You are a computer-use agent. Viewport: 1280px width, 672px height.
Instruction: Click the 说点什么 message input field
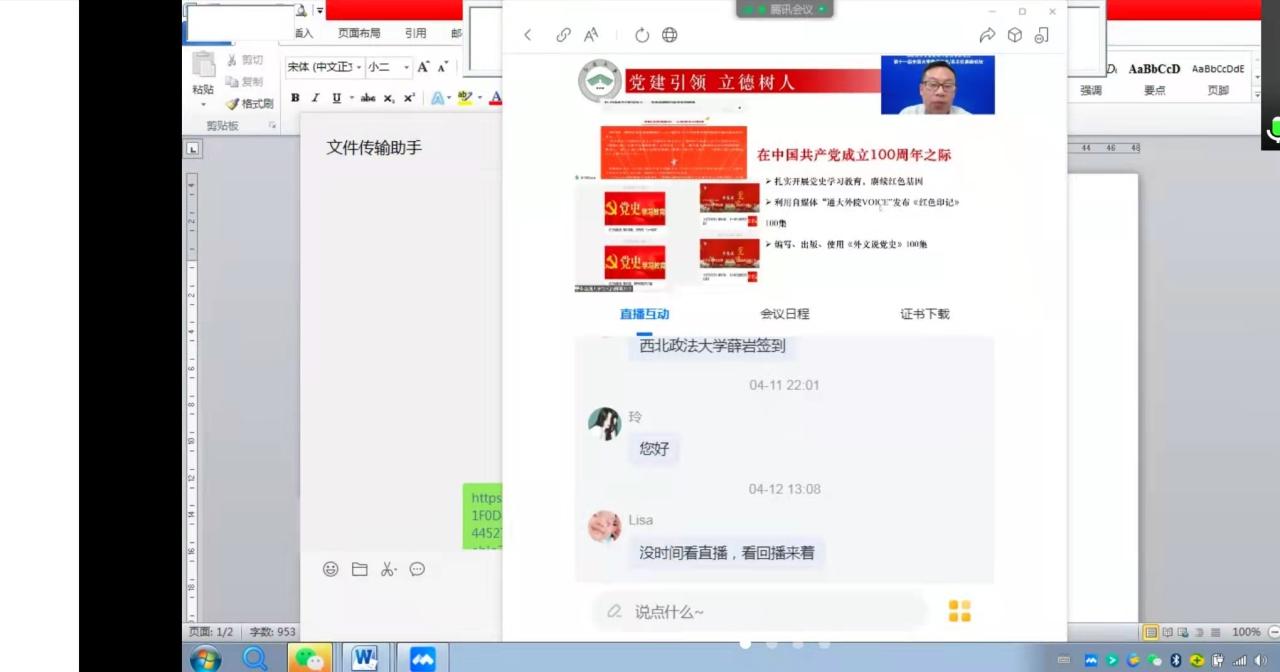click(760, 611)
